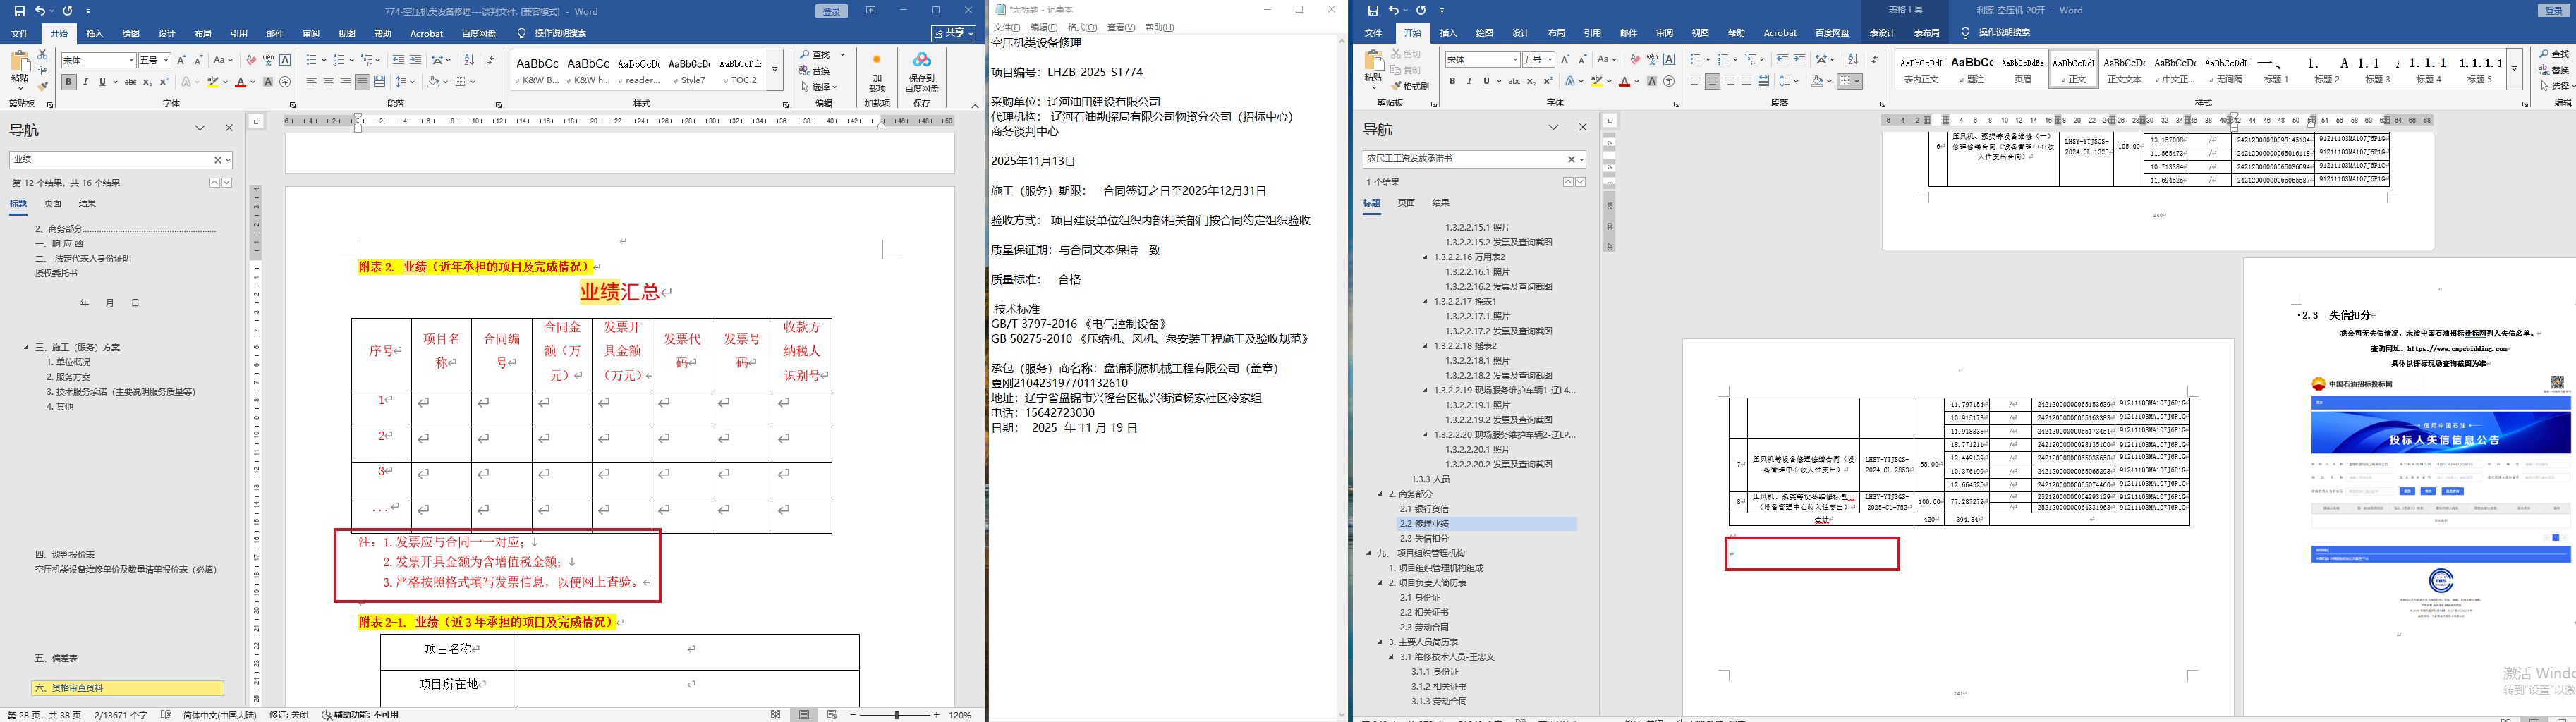Toggle Subscript in the 利源-空压机-20开 ribbon

tap(1532, 82)
